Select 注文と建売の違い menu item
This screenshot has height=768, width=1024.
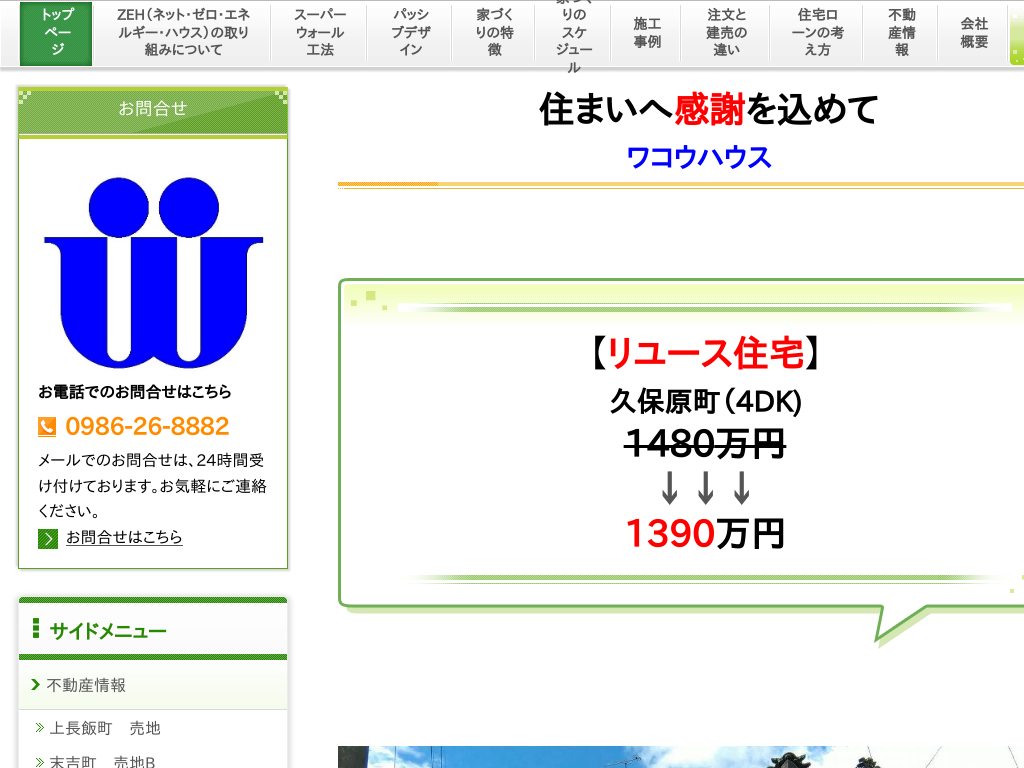pyautogui.click(x=726, y=33)
